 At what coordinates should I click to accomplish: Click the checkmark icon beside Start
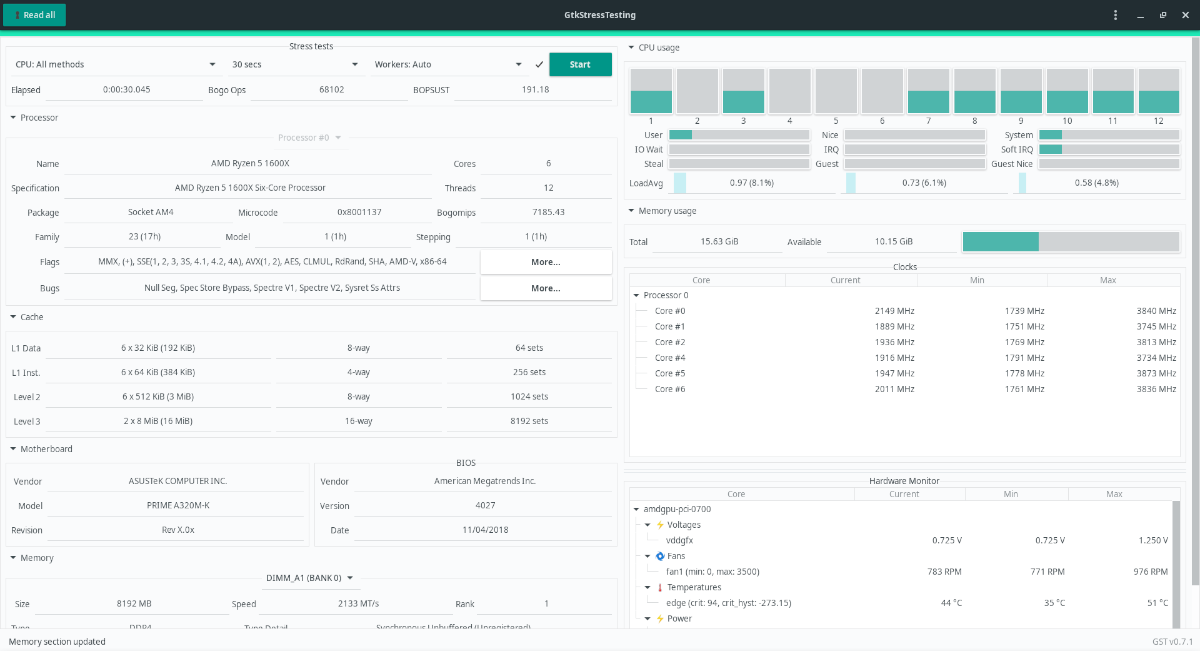tap(539, 64)
